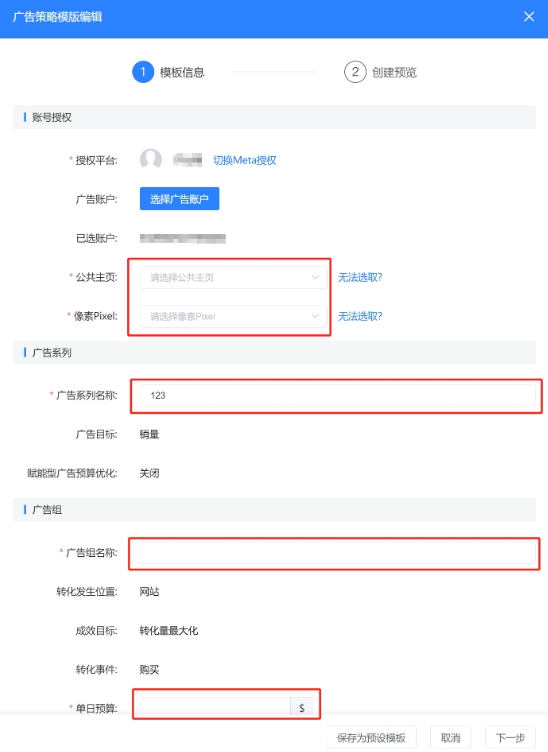Click 无法选取? link beside 公共主页
Viewport: 548px width, 752px height.
pyautogui.click(x=360, y=277)
